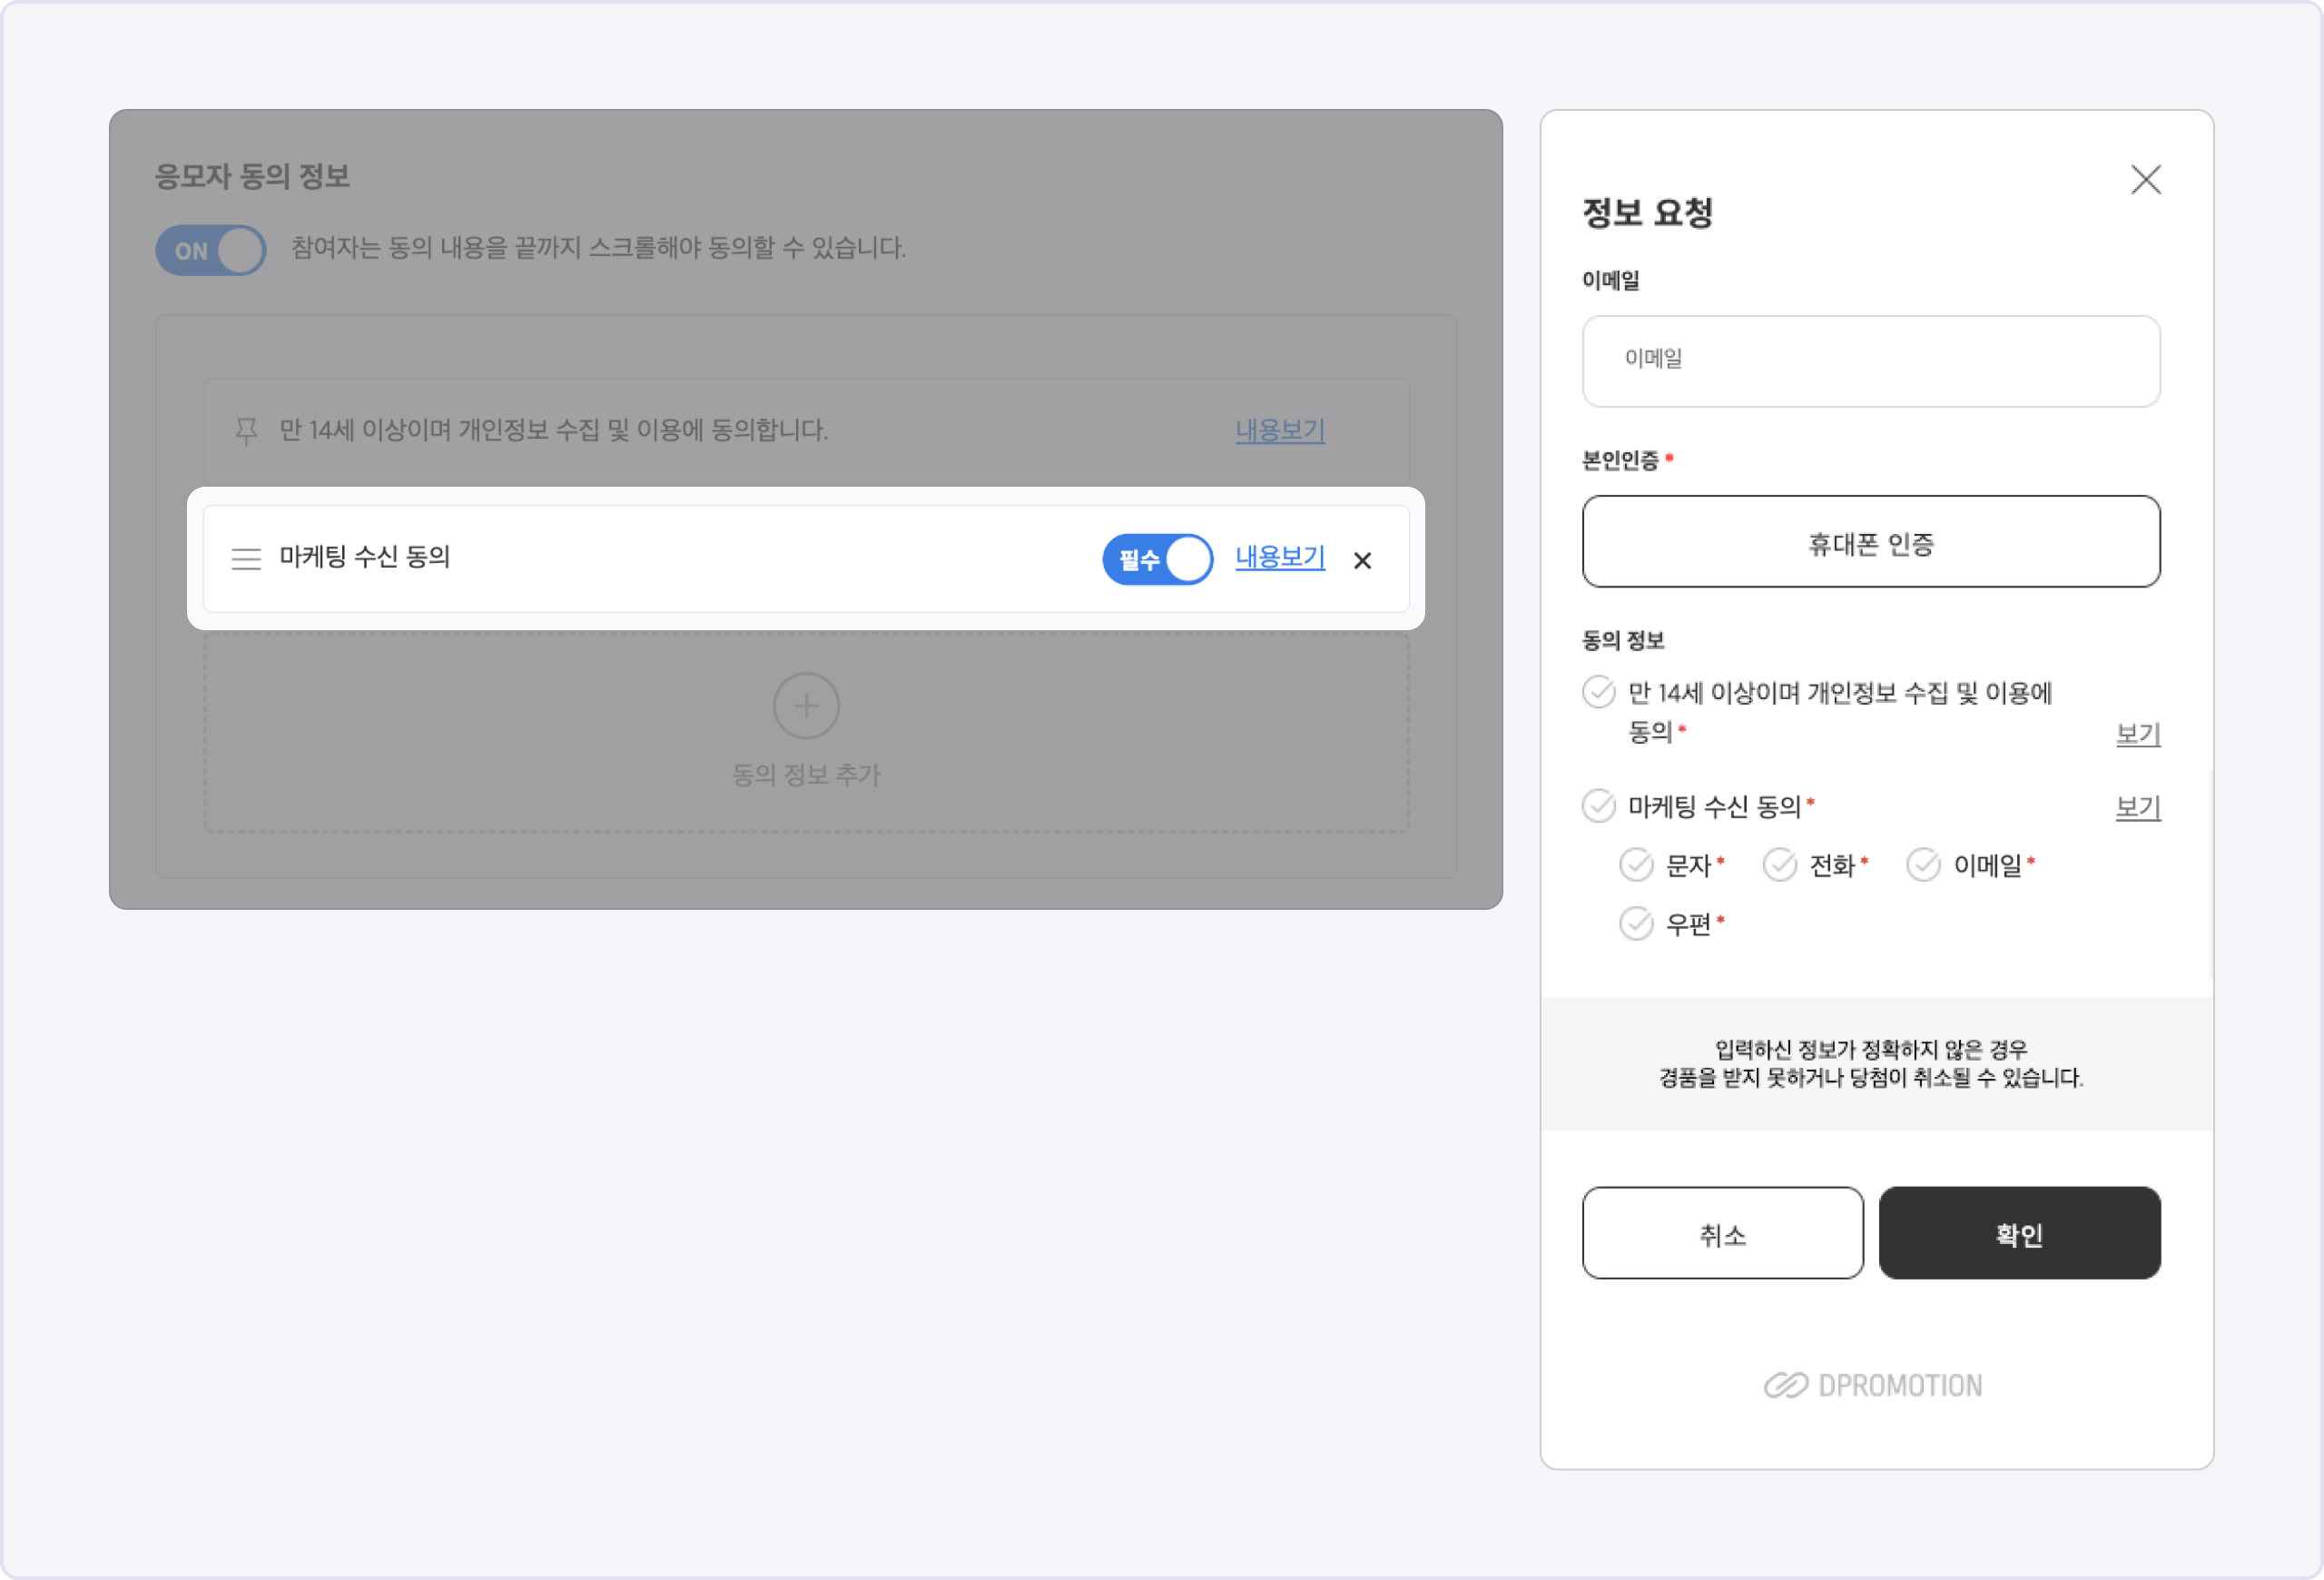
Task: Check the 전화 option
Action: pos(1780,865)
